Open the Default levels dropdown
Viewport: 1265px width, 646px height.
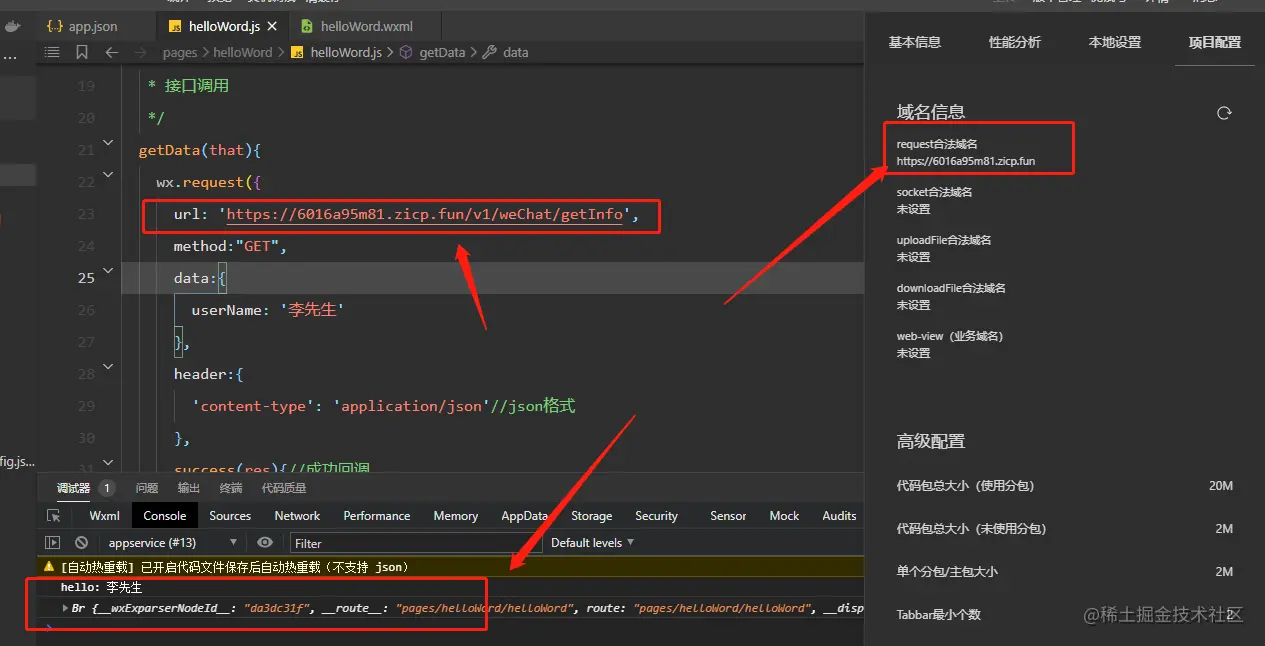(592, 543)
